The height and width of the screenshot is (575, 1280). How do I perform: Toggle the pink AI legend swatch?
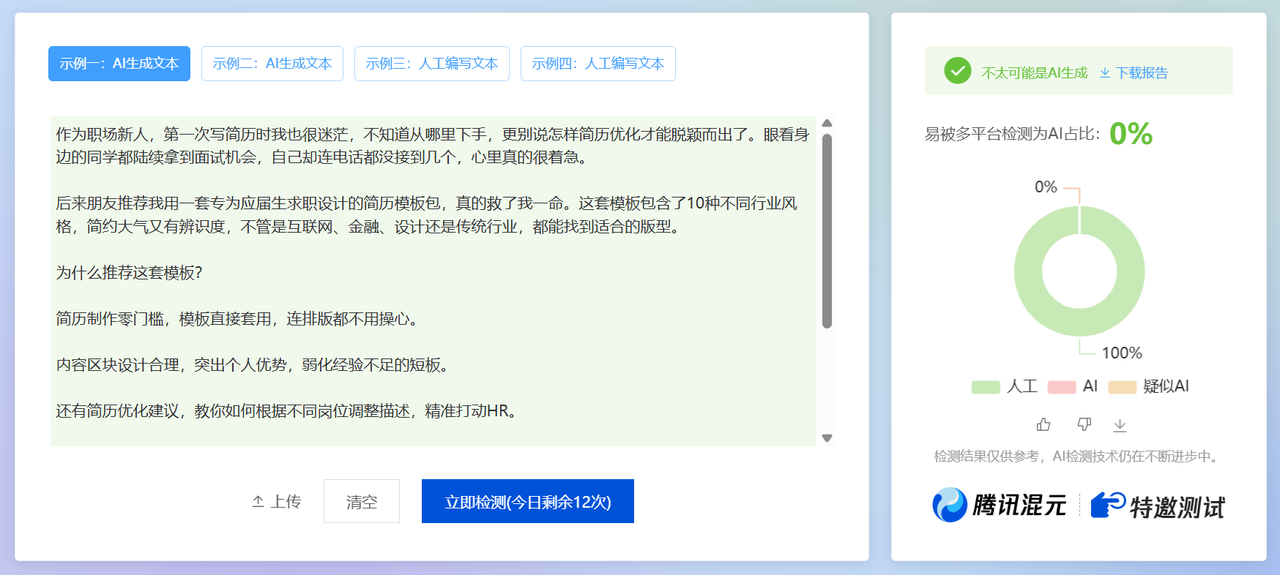point(1061,387)
